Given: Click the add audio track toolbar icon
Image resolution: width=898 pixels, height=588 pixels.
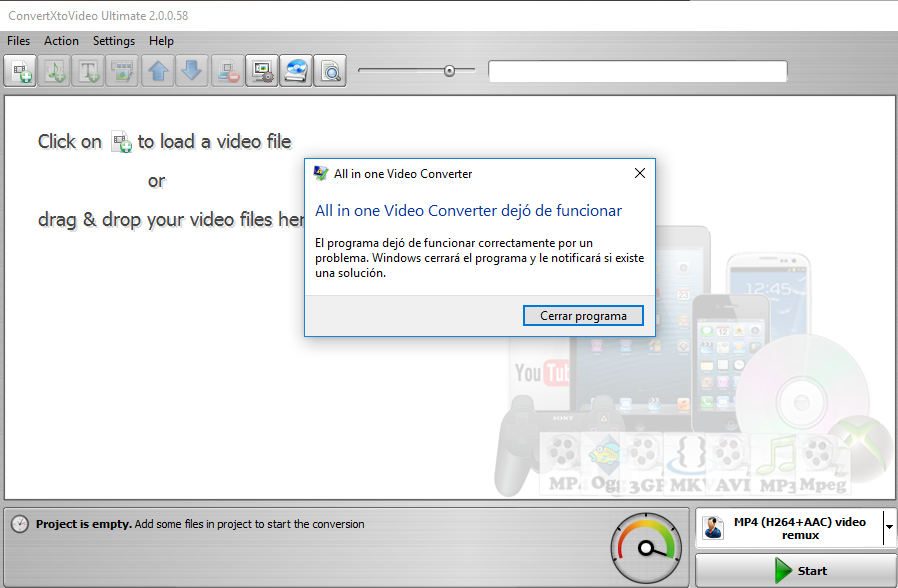Looking at the screenshot, I should click(x=54, y=71).
